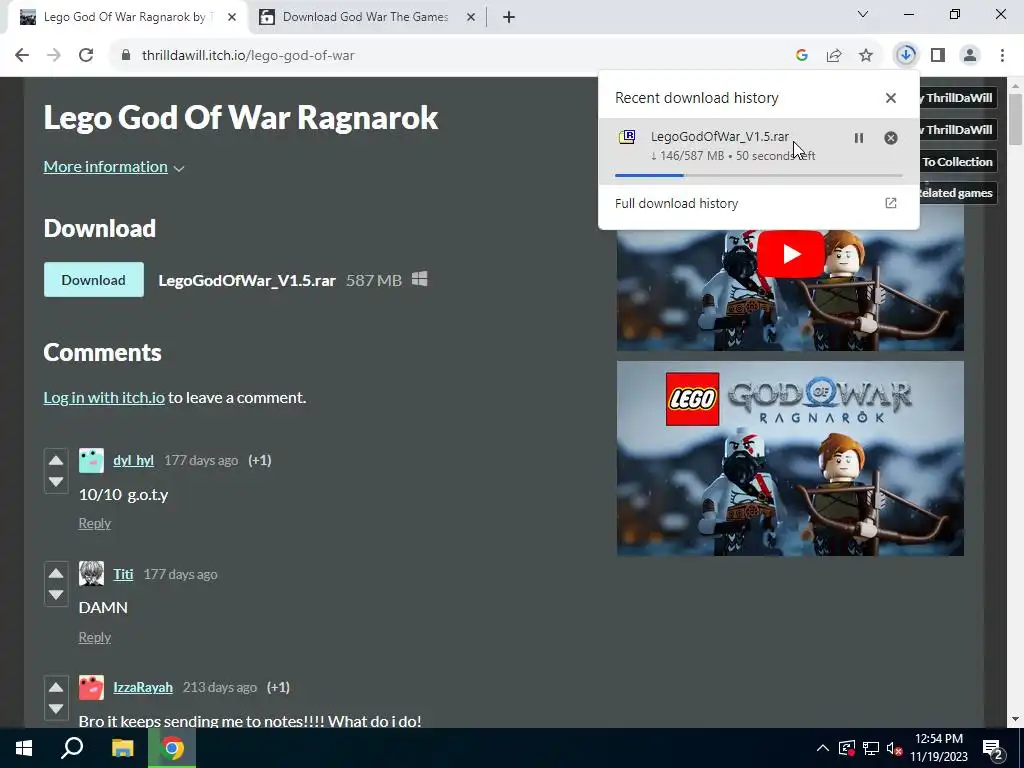Click the Windows platform icon beside 587 MB
Image resolution: width=1024 pixels, height=768 pixels.
click(x=420, y=280)
